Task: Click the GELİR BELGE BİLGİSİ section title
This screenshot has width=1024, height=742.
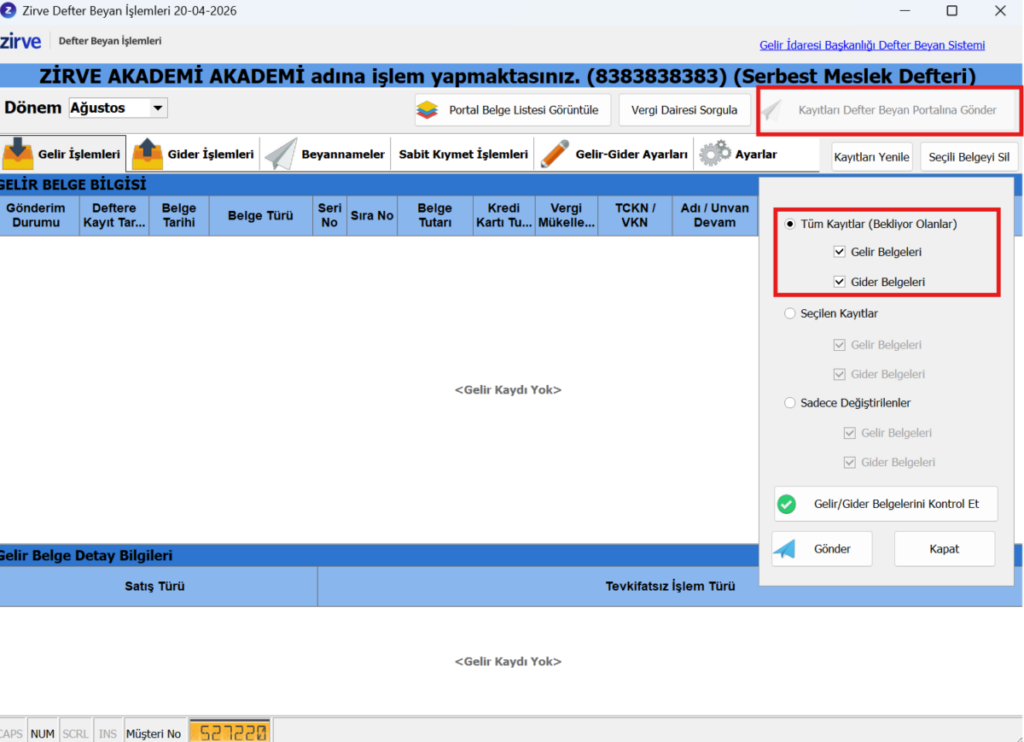Action: point(73,185)
